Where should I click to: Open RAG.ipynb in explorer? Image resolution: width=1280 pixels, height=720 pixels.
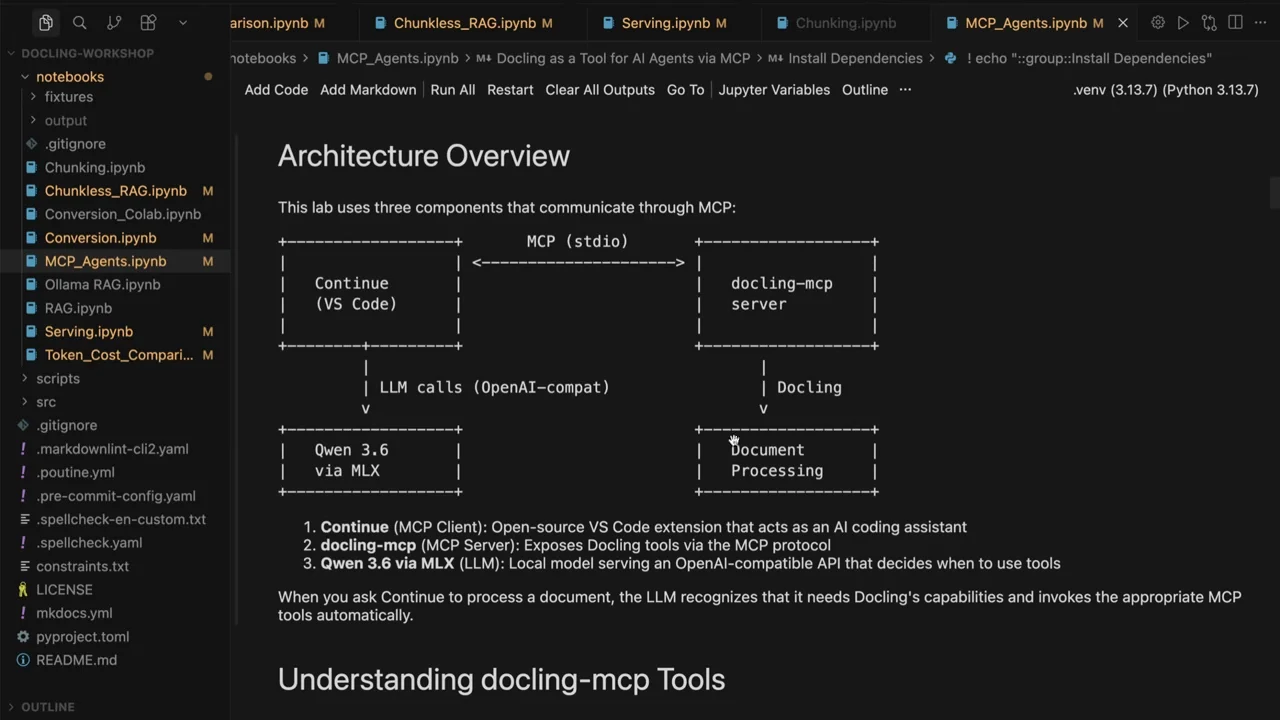tap(78, 308)
